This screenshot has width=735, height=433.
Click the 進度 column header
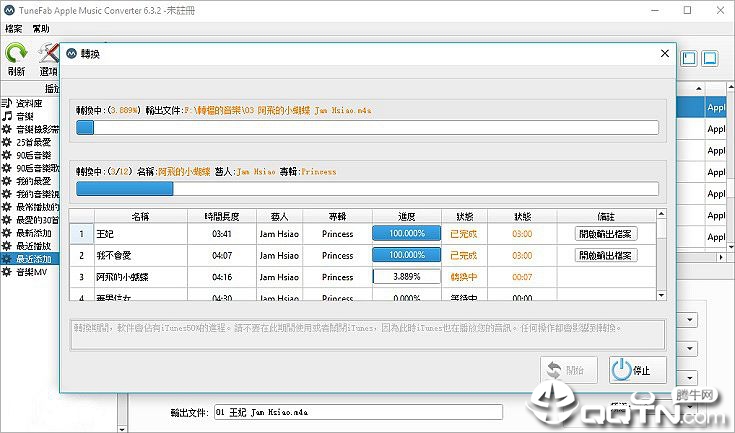click(x=406, y=216)
